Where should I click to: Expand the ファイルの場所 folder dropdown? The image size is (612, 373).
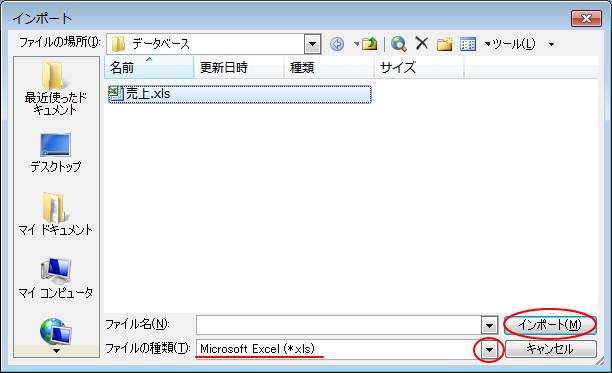point(312,44)
